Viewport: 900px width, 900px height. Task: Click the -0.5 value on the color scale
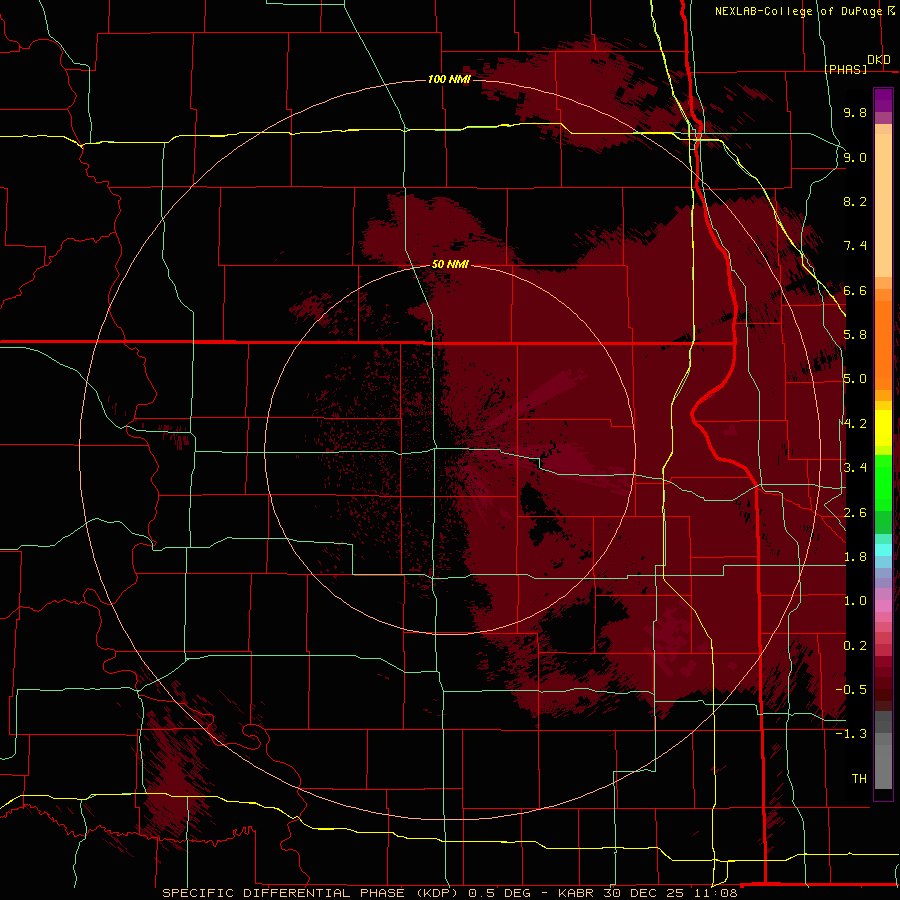coord(851,690)
